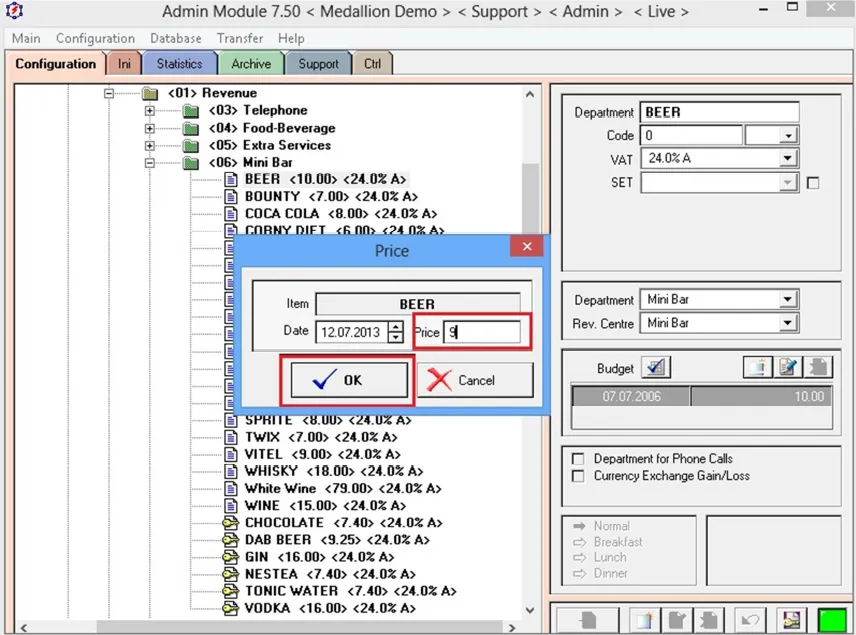Collapse the <06> Mini Bar tree node
This screenshot has width=856, height=635.
[150, 163]
